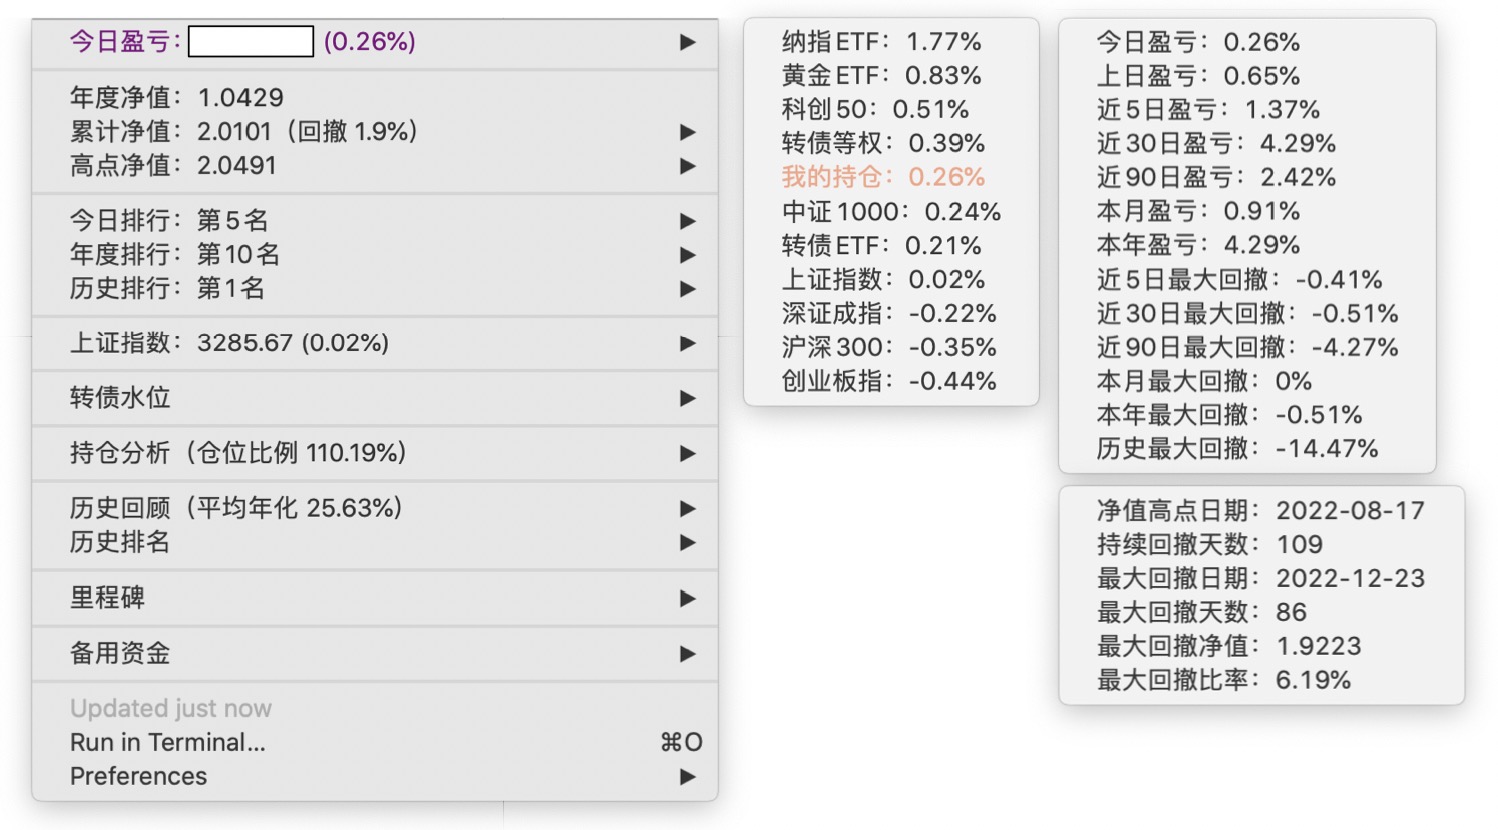This screenshot has height=830, width=1498.
Task: Expand the 累计净值 submenu arrow
Action: pos(687,132)
